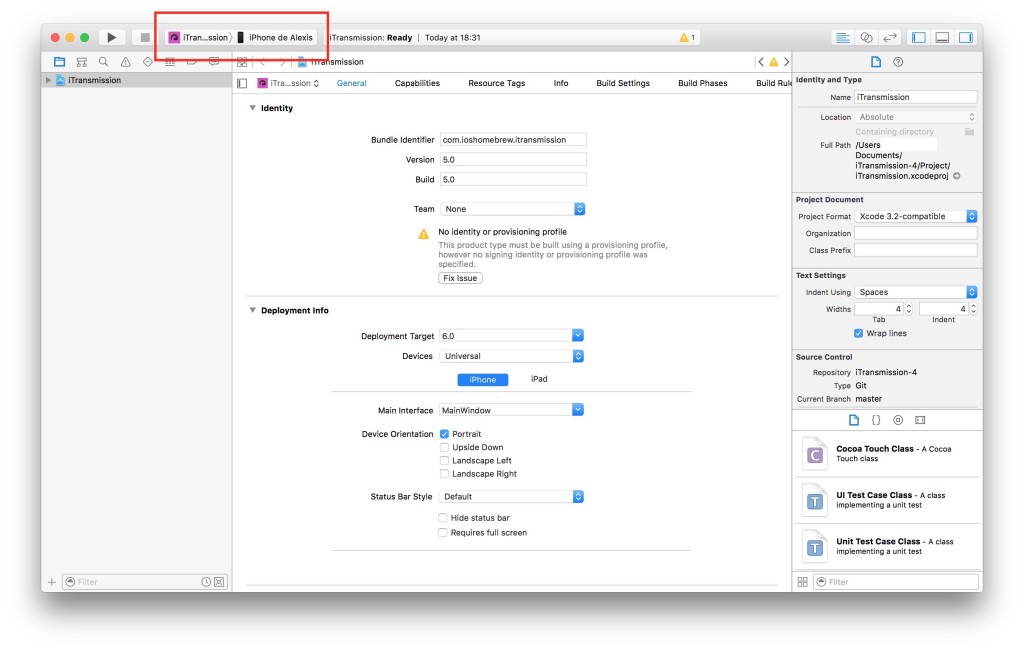Switch to the Build Settings tab
Screen dimensions: 1024x651
pos(623,84)
